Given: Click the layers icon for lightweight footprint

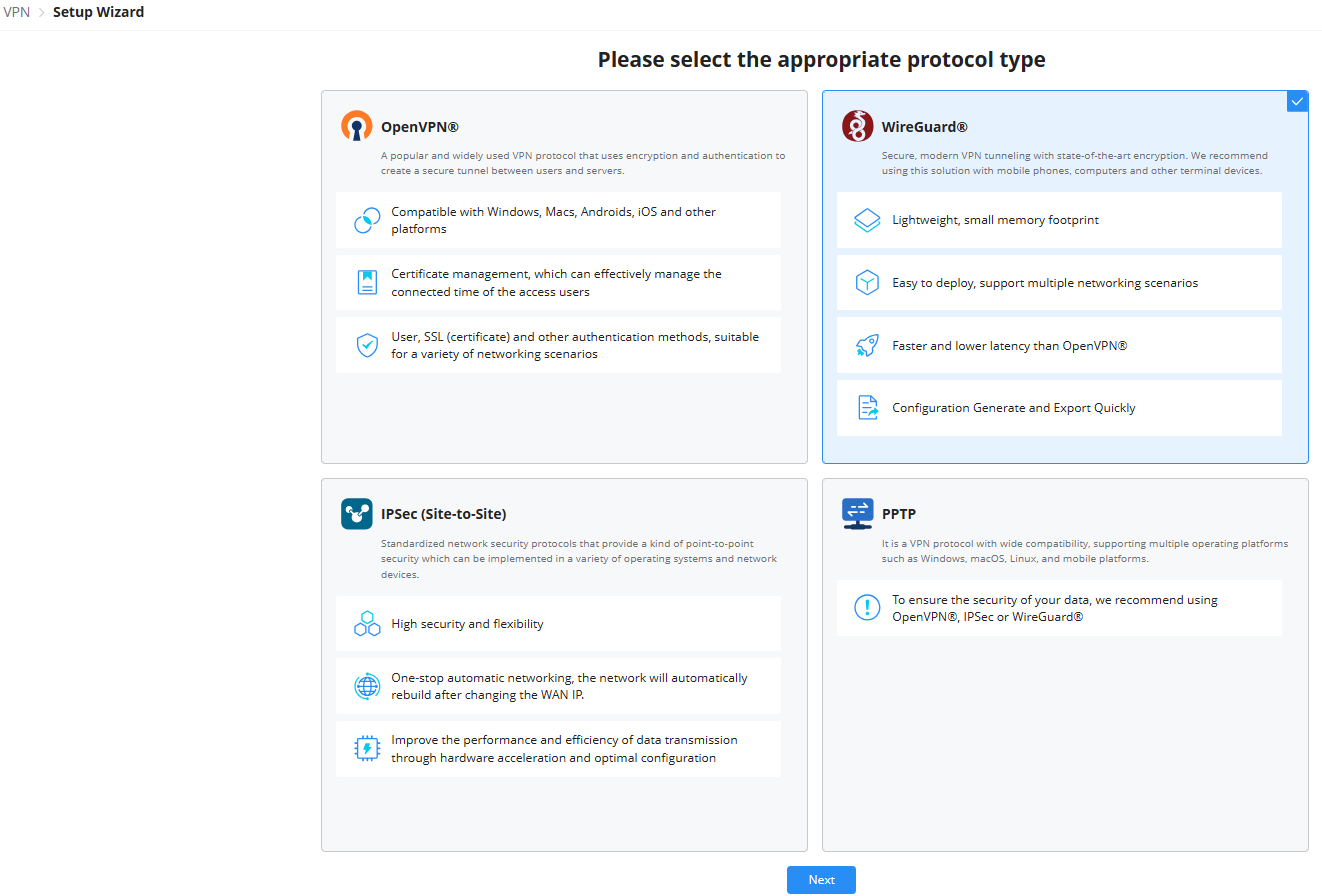Looking at the screenshot, I should coord(867,220).
